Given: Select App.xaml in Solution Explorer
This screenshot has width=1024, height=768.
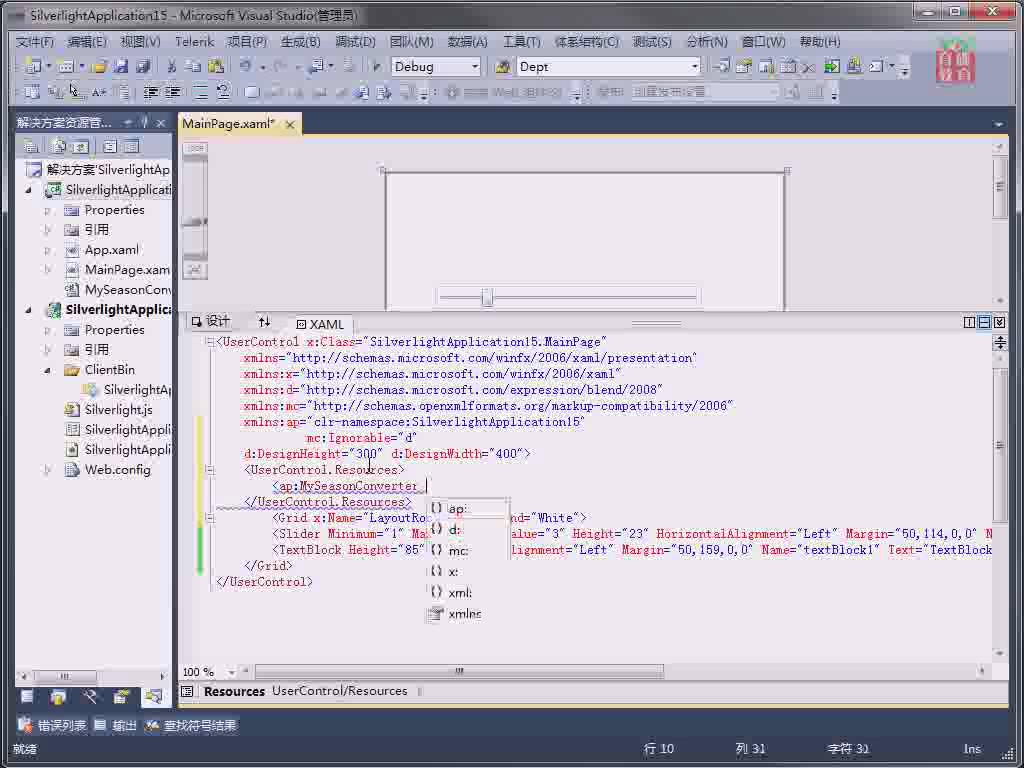Looking at the screenshot, I should pyautogui.click(x=101, y=250).
